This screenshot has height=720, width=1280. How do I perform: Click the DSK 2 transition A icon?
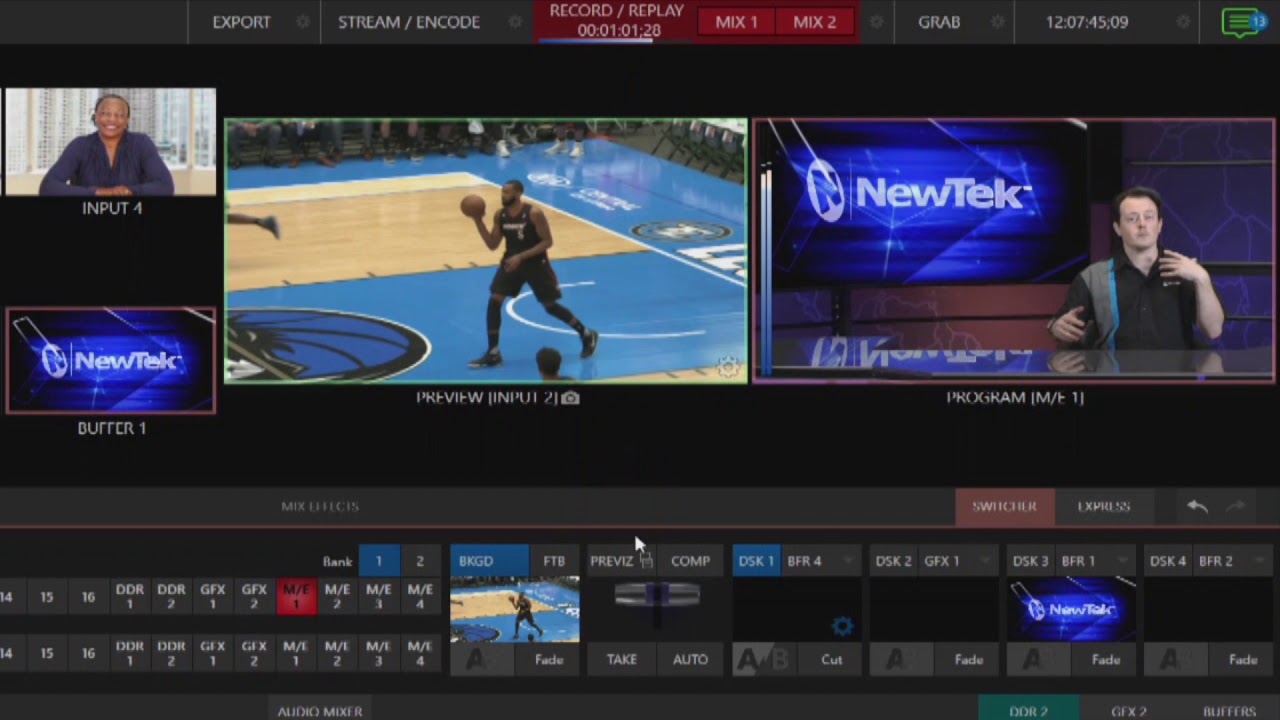tap(901, 660)
